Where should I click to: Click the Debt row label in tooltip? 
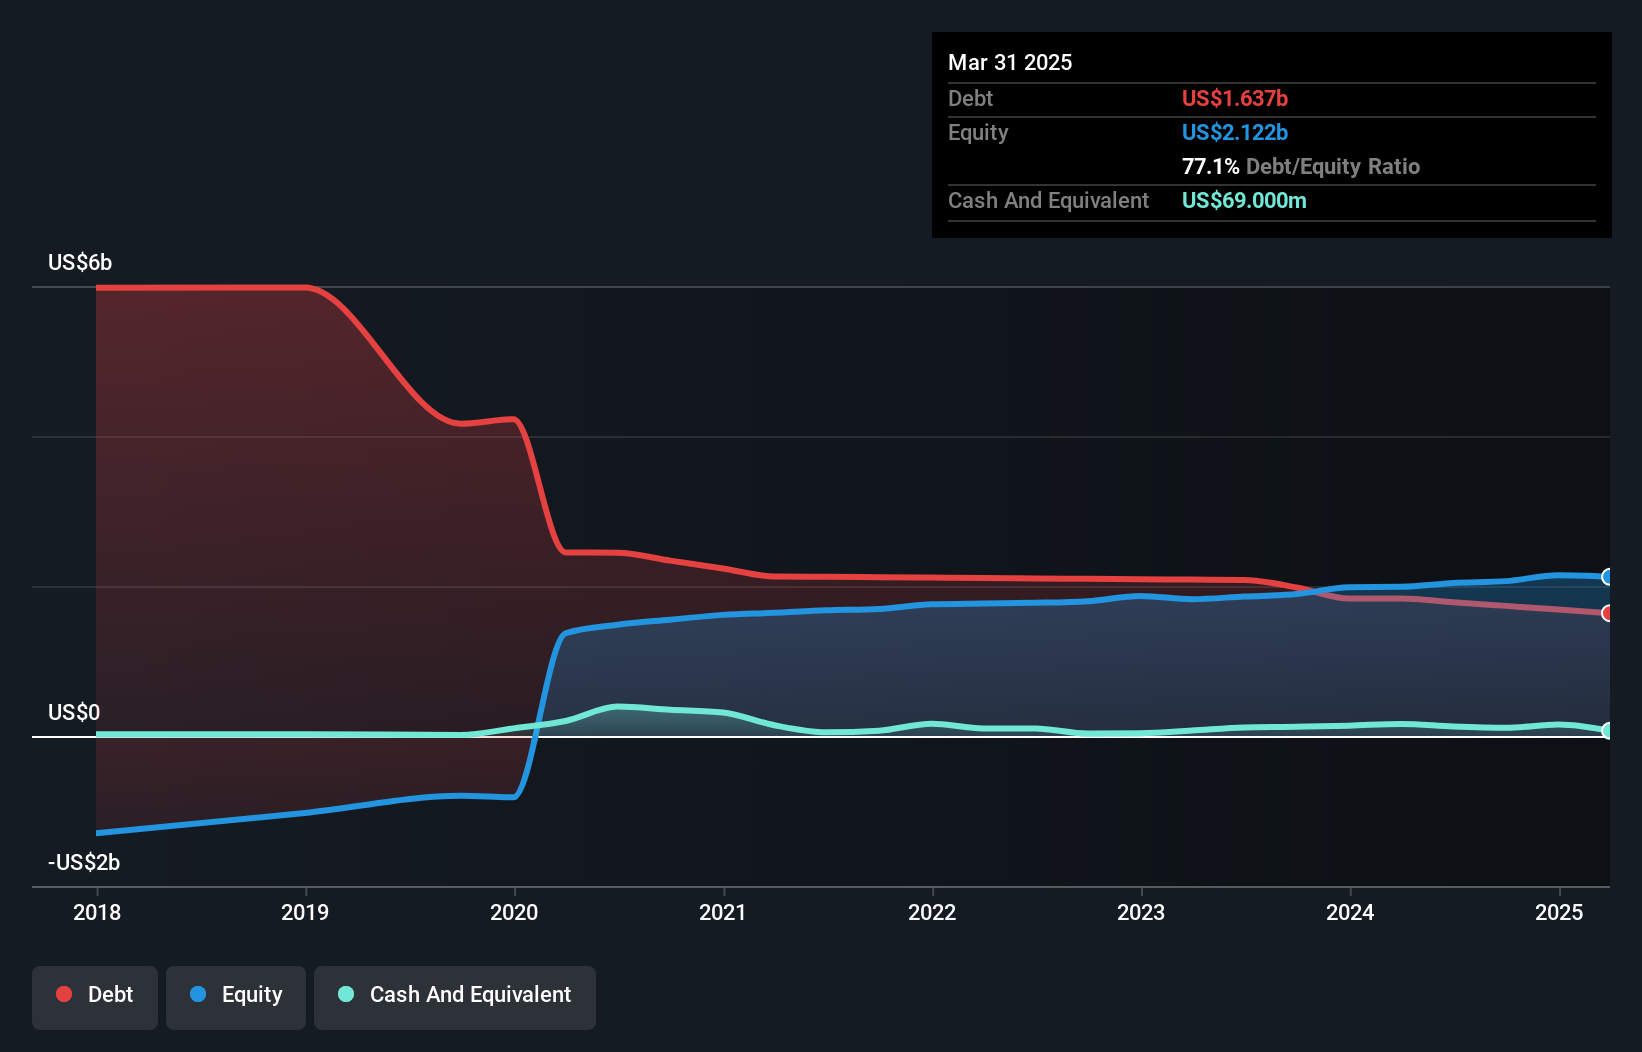point(970,98)
